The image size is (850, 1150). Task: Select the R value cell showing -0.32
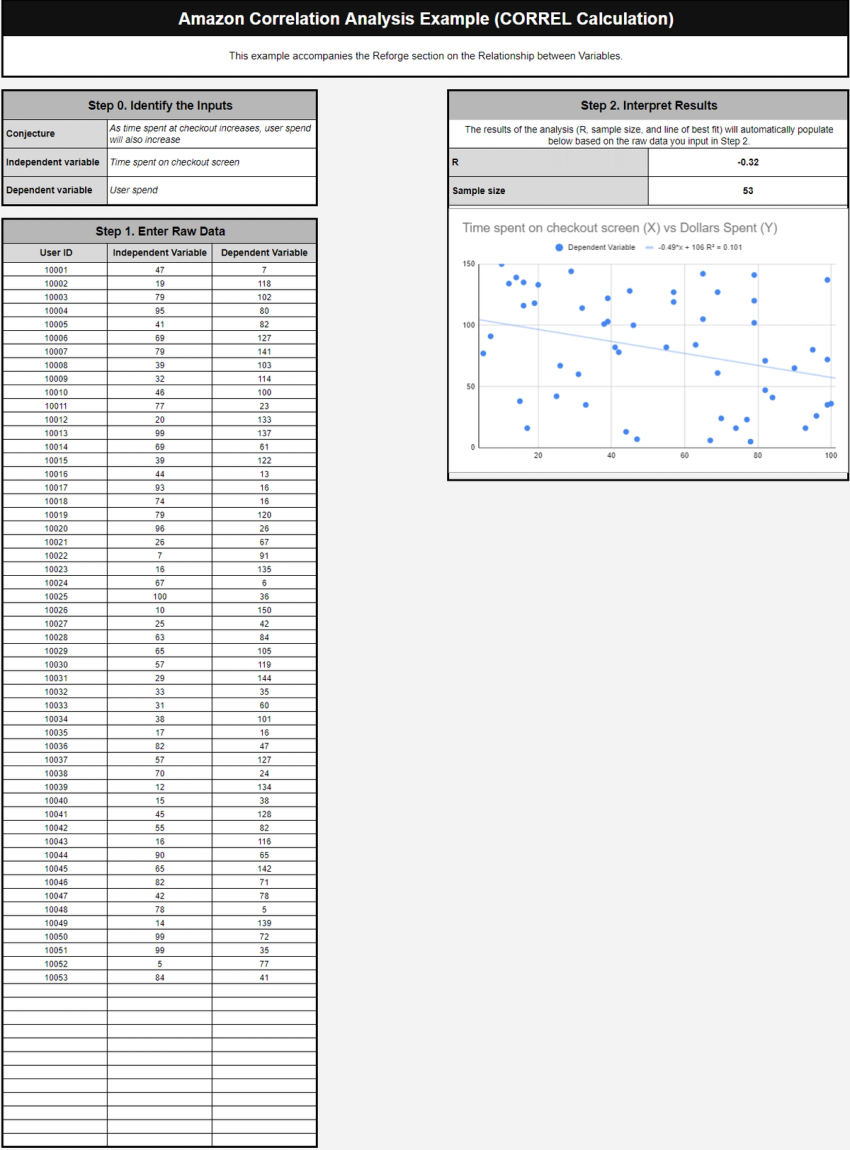click(748, 163)
